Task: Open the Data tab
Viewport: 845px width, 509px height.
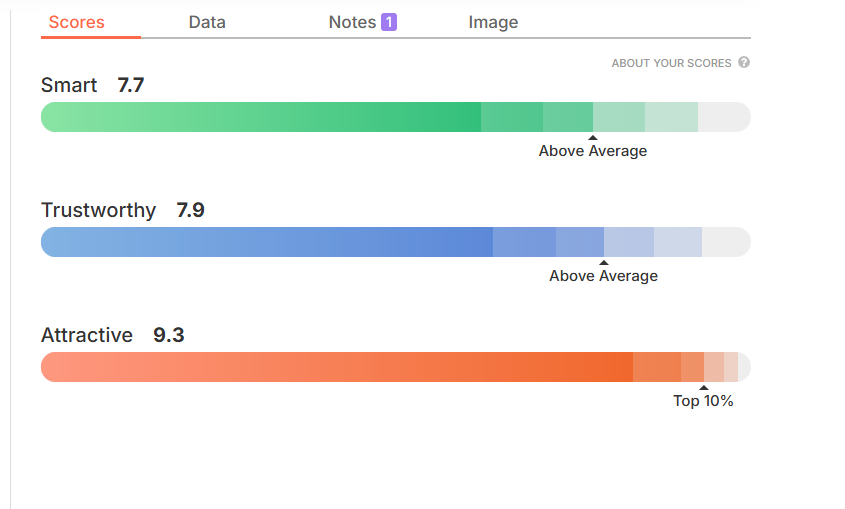Action: (207, 22)
